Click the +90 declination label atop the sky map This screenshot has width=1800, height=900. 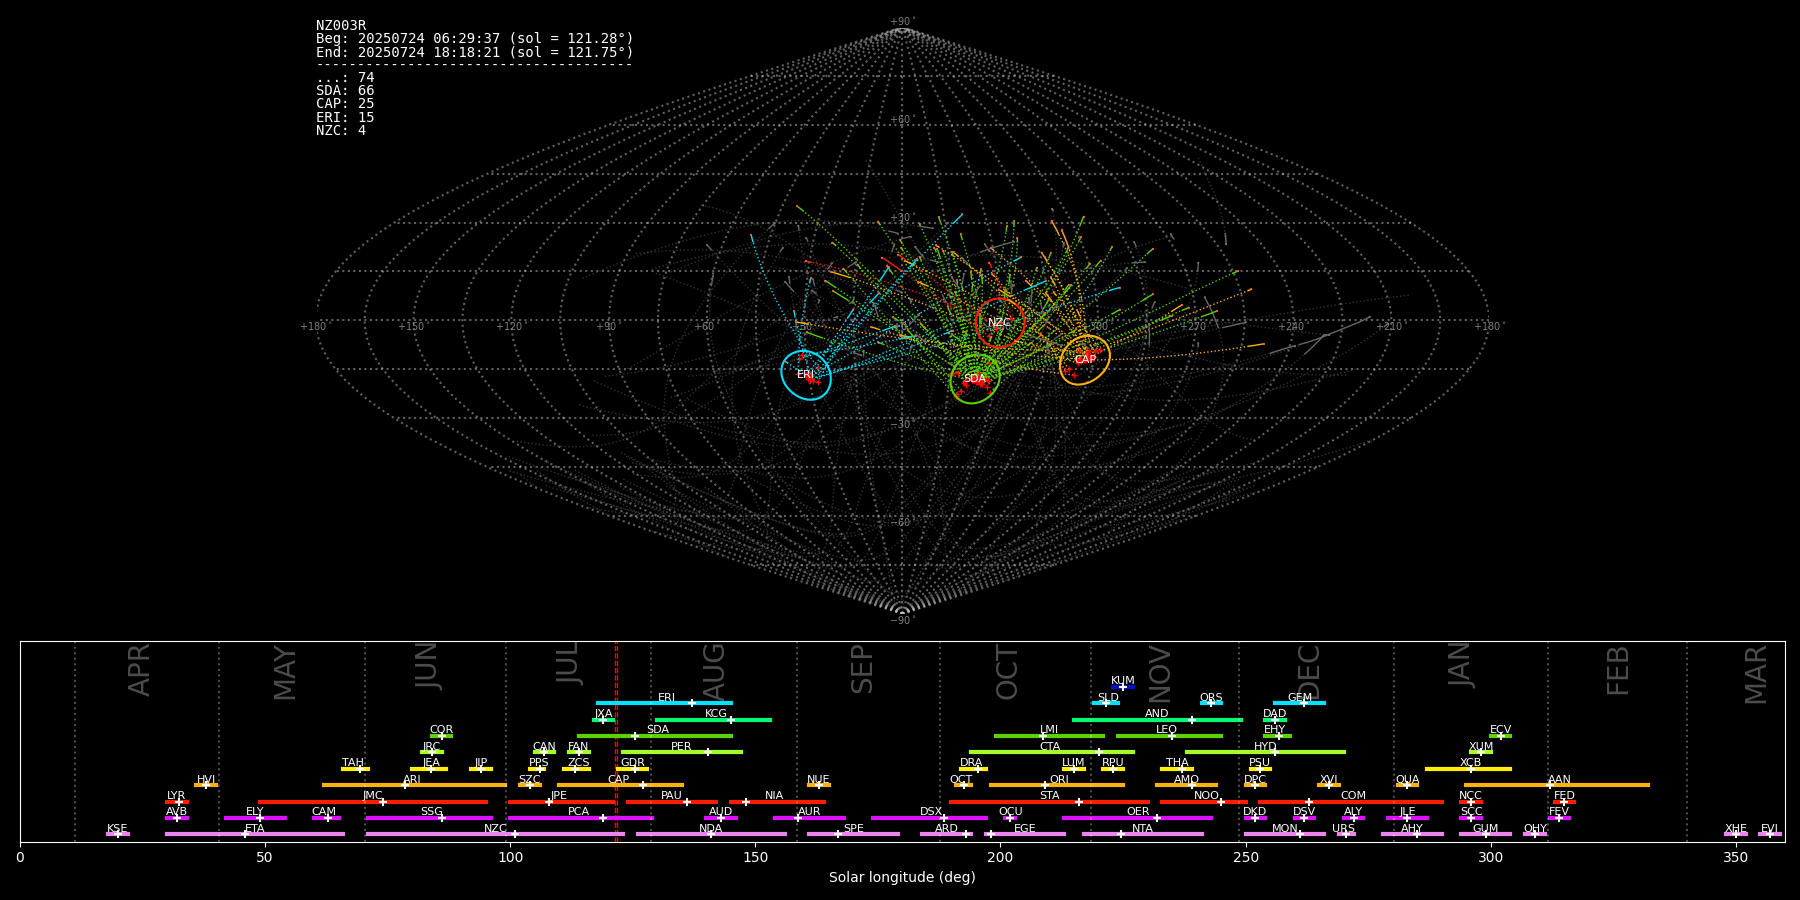coord(902,22)
